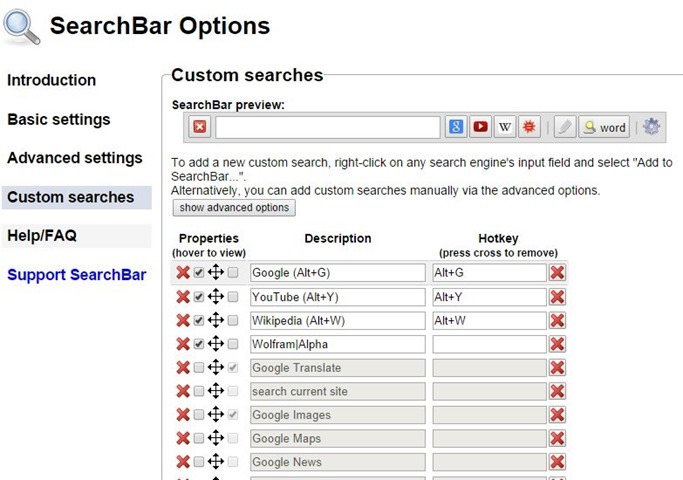Close the SearchBar preview with red X

tap(199, 127)
